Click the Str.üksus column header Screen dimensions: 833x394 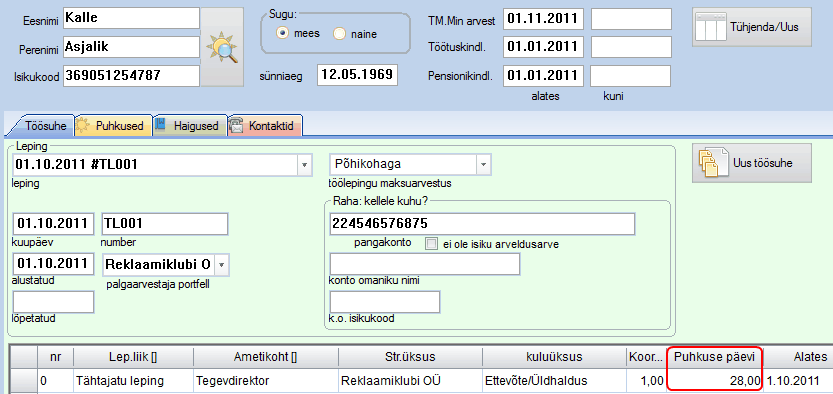(x=410, y=358)
